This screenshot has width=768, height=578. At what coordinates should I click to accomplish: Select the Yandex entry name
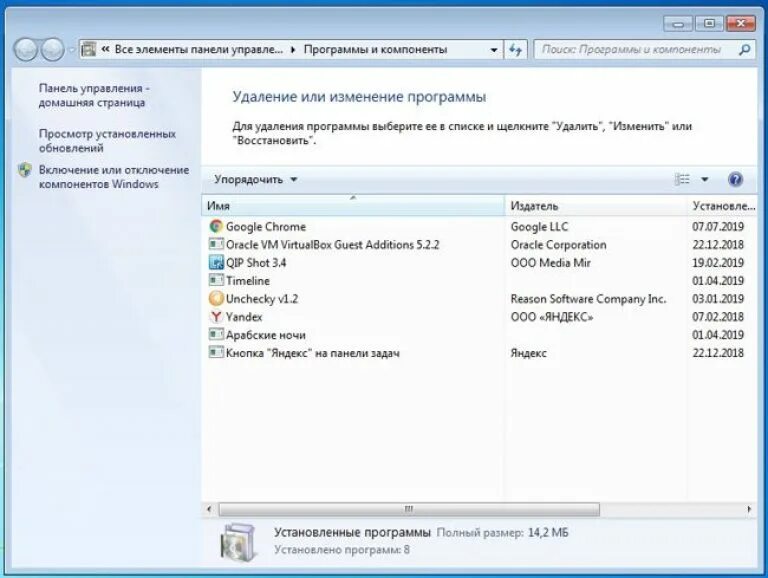point(243,317)
